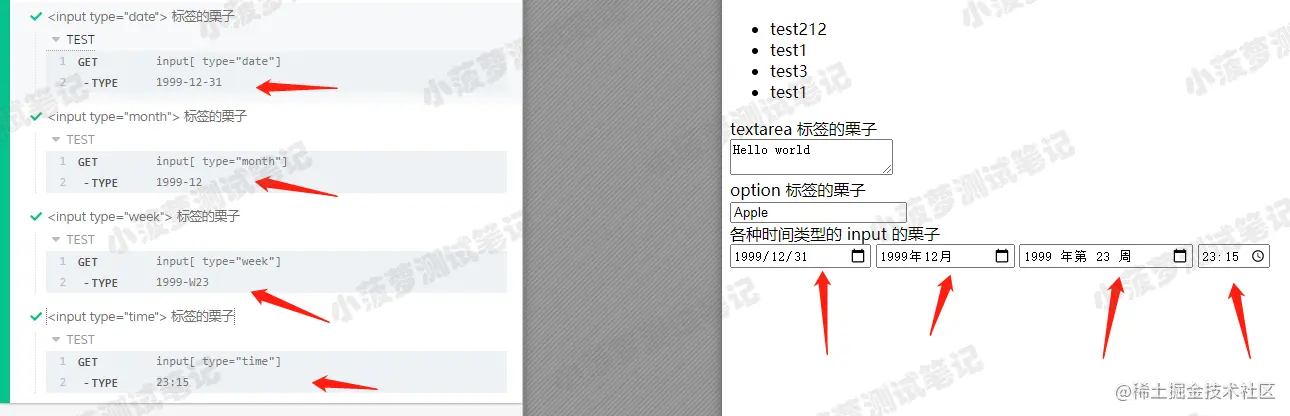1290x416 pixels.
Task: Collapse TEST section under date input test
Action: click(x=56, y=40)
